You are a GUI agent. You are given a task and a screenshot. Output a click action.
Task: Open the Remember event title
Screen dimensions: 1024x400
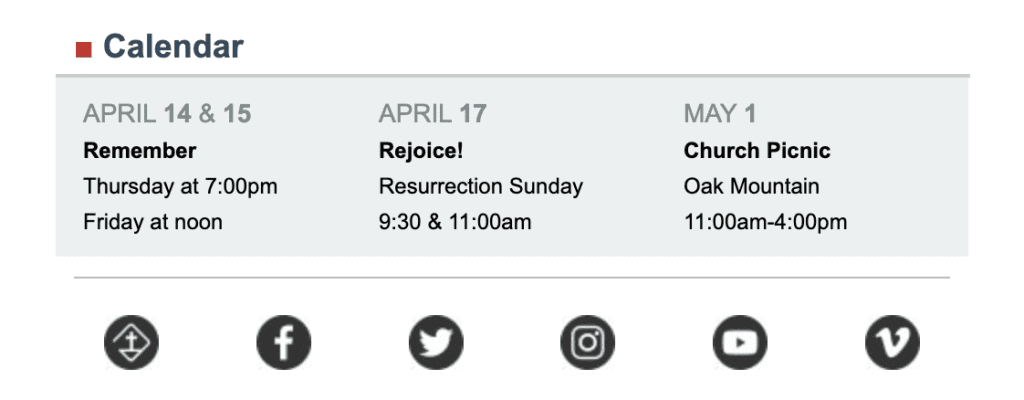tap(140, 151)
